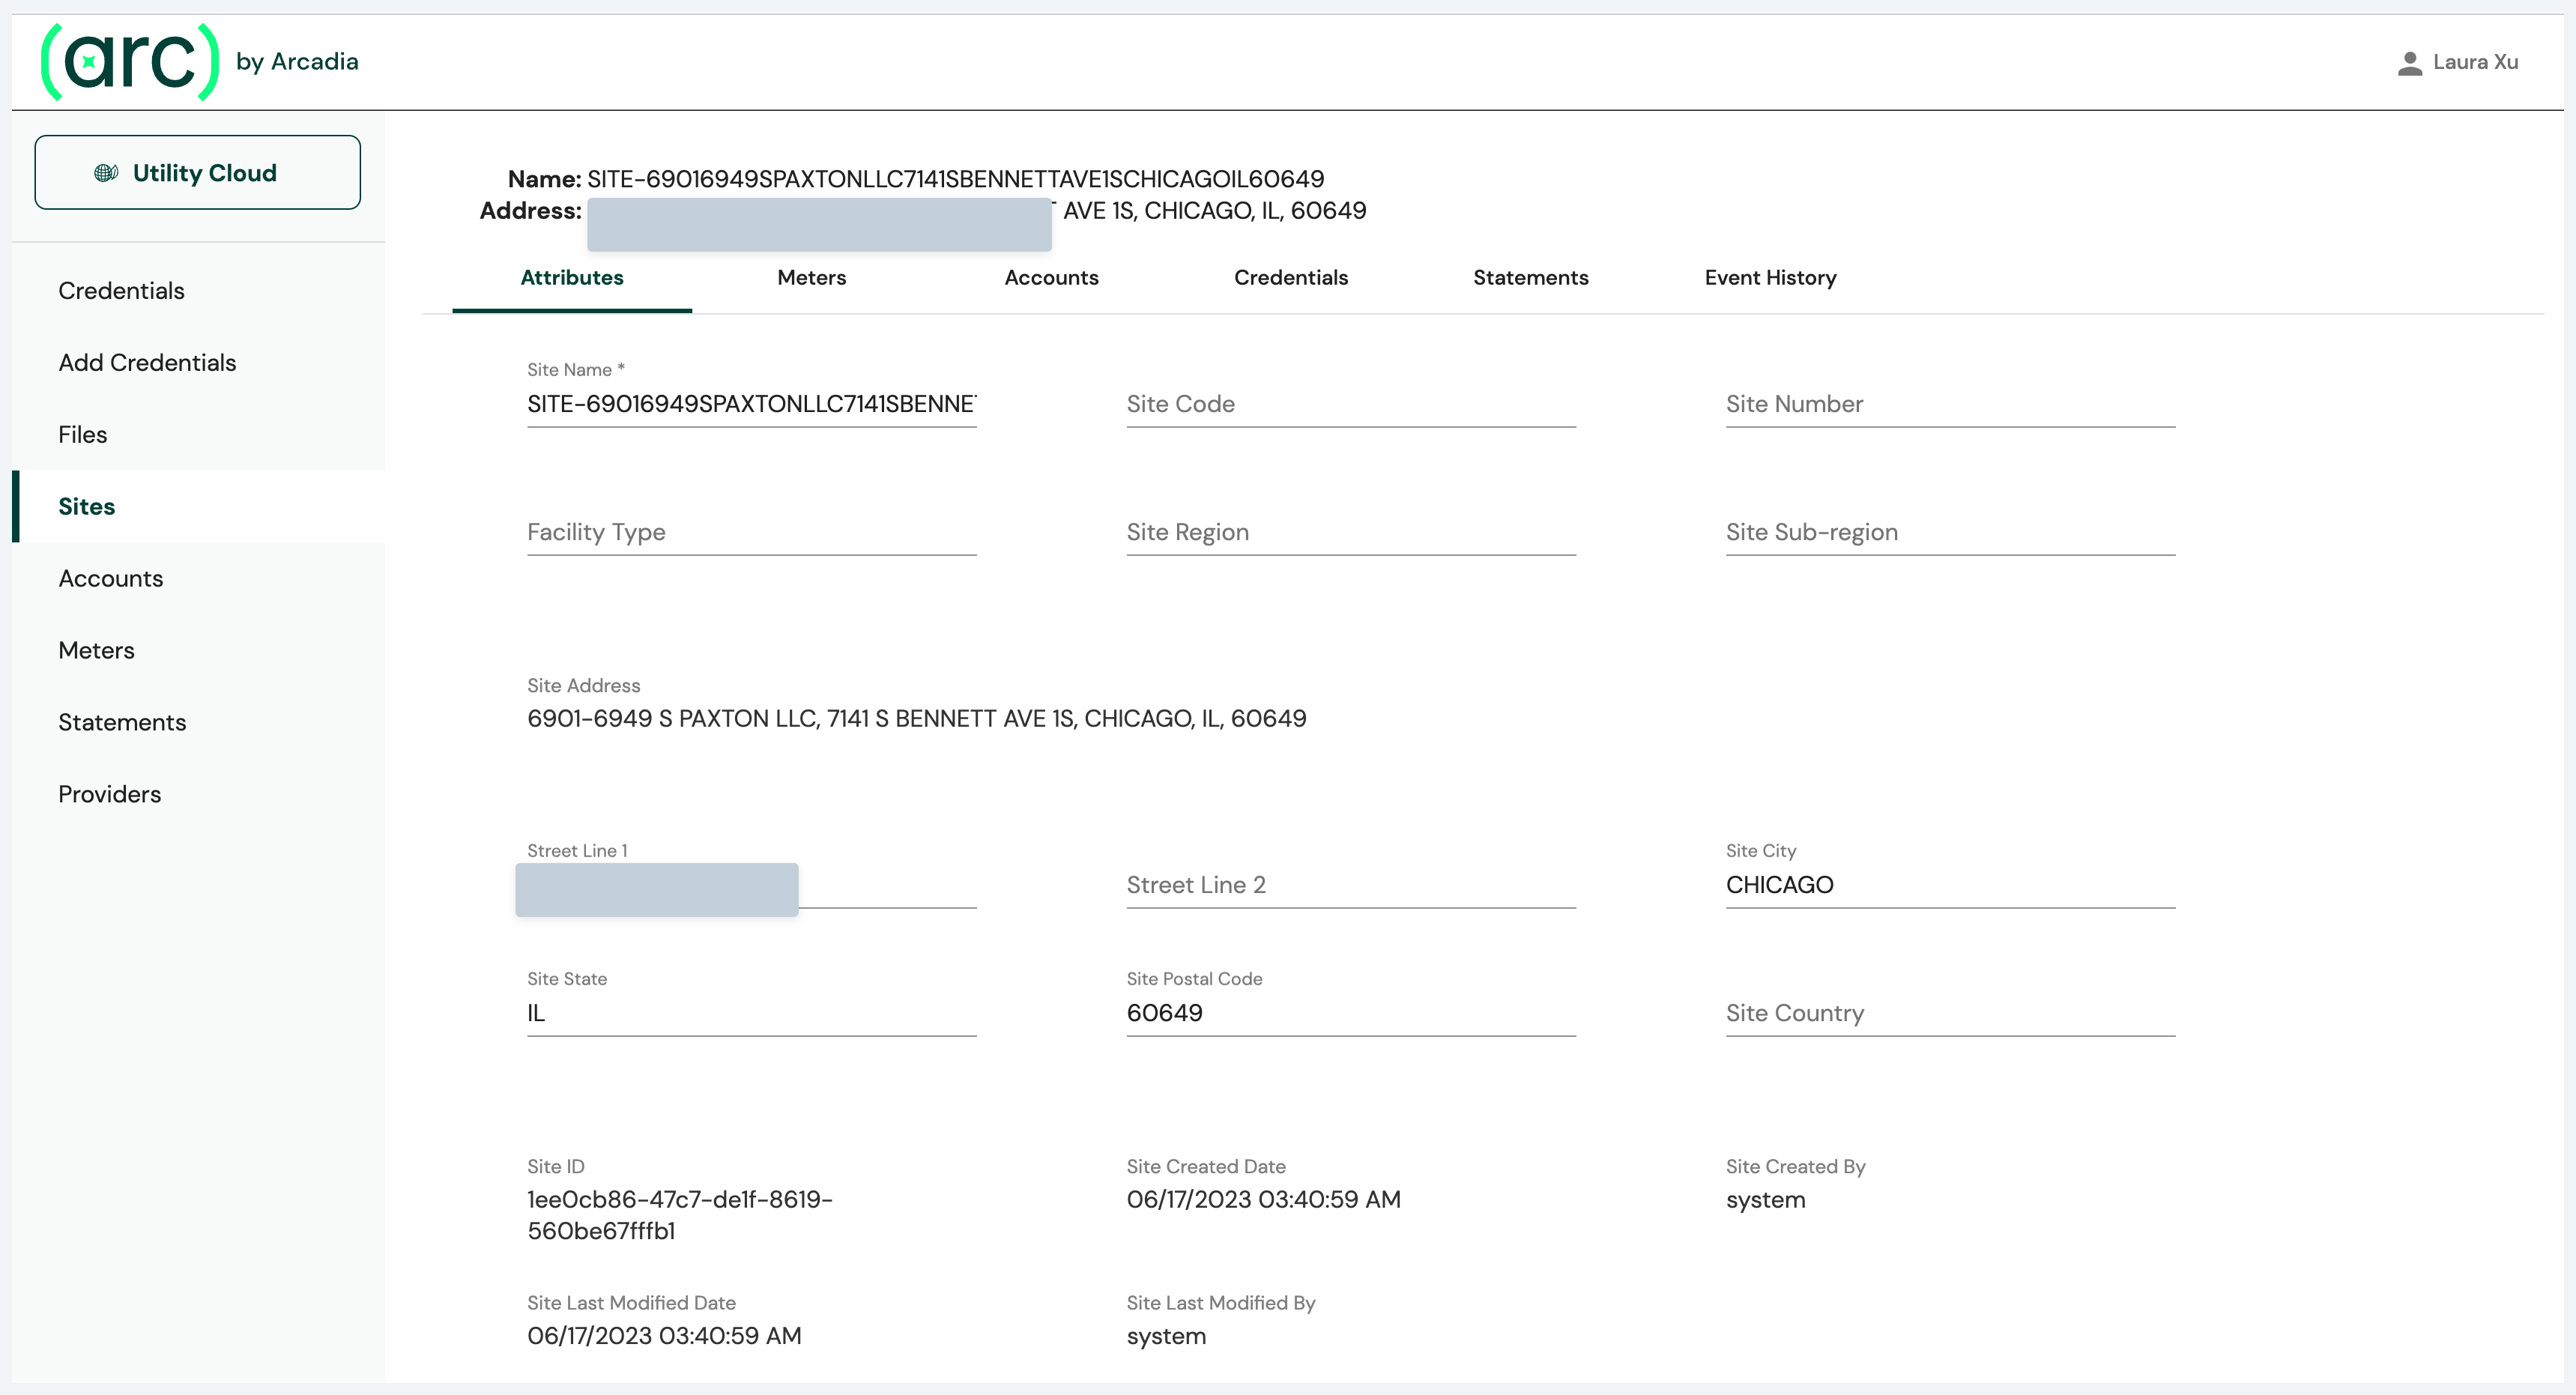This screenshot has width=2576, height=1395.
Task: Click the Site Postal Code field
Action: (1350, 1013)
